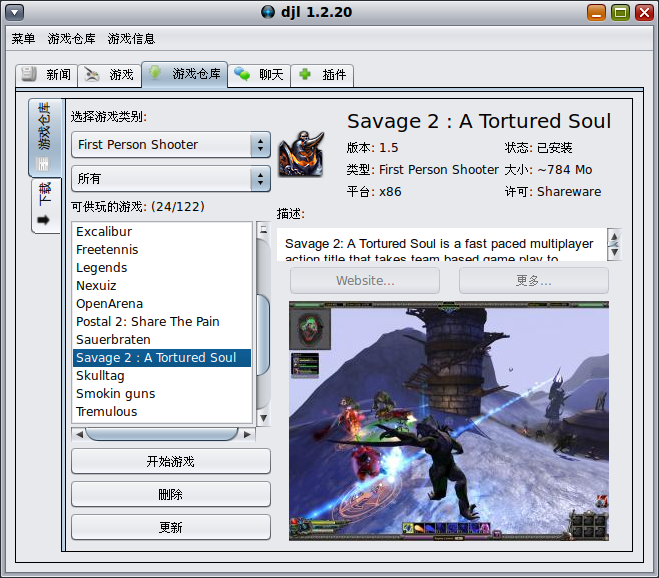Click the description text box

point(442,244)
